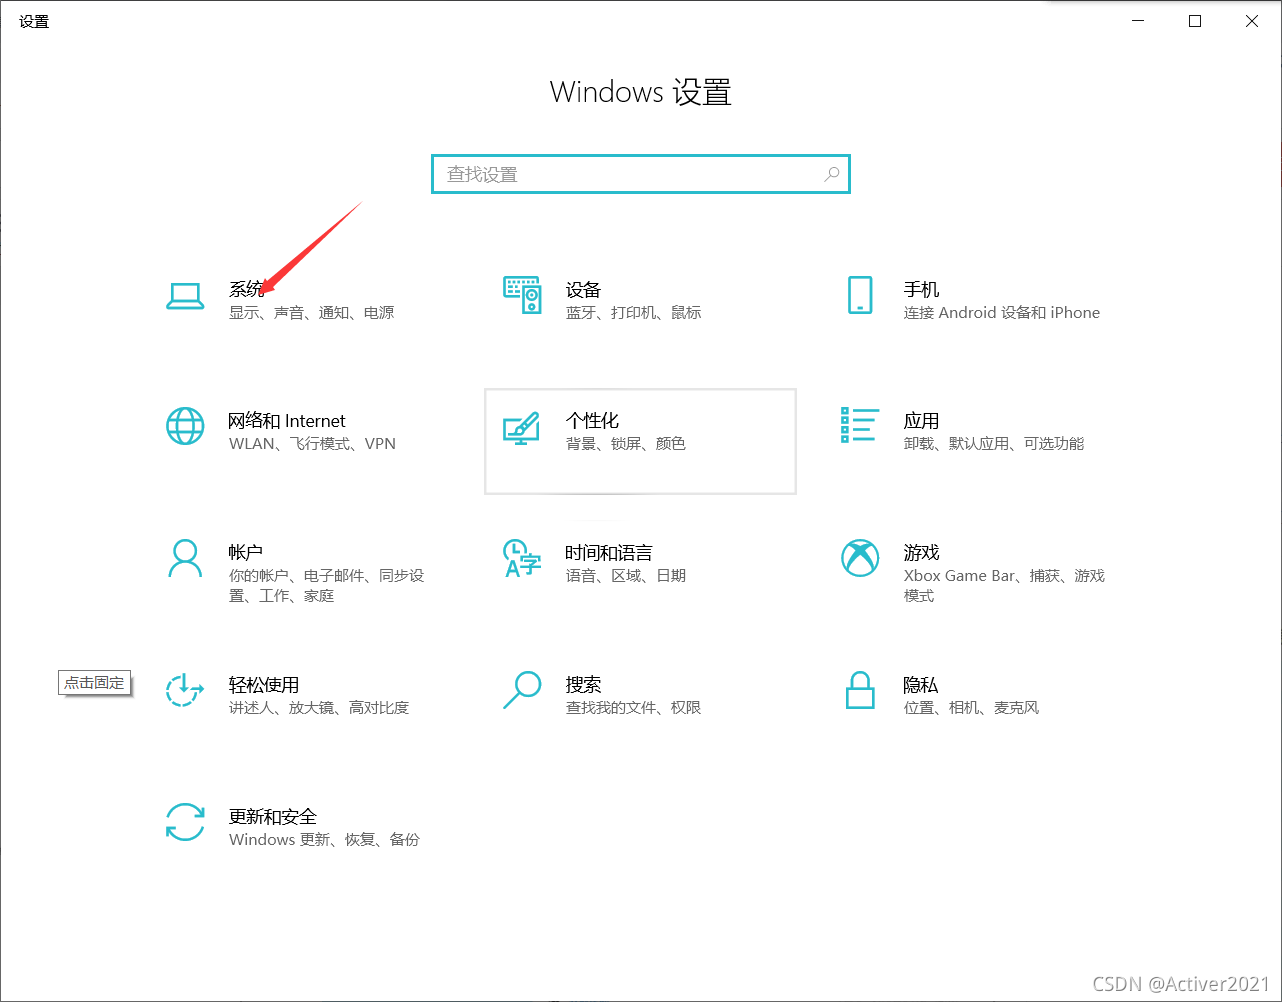Open the 帐户 settings title
Image resolution: width=1282 pixels, height=1002 pixels.
(246, 553)
